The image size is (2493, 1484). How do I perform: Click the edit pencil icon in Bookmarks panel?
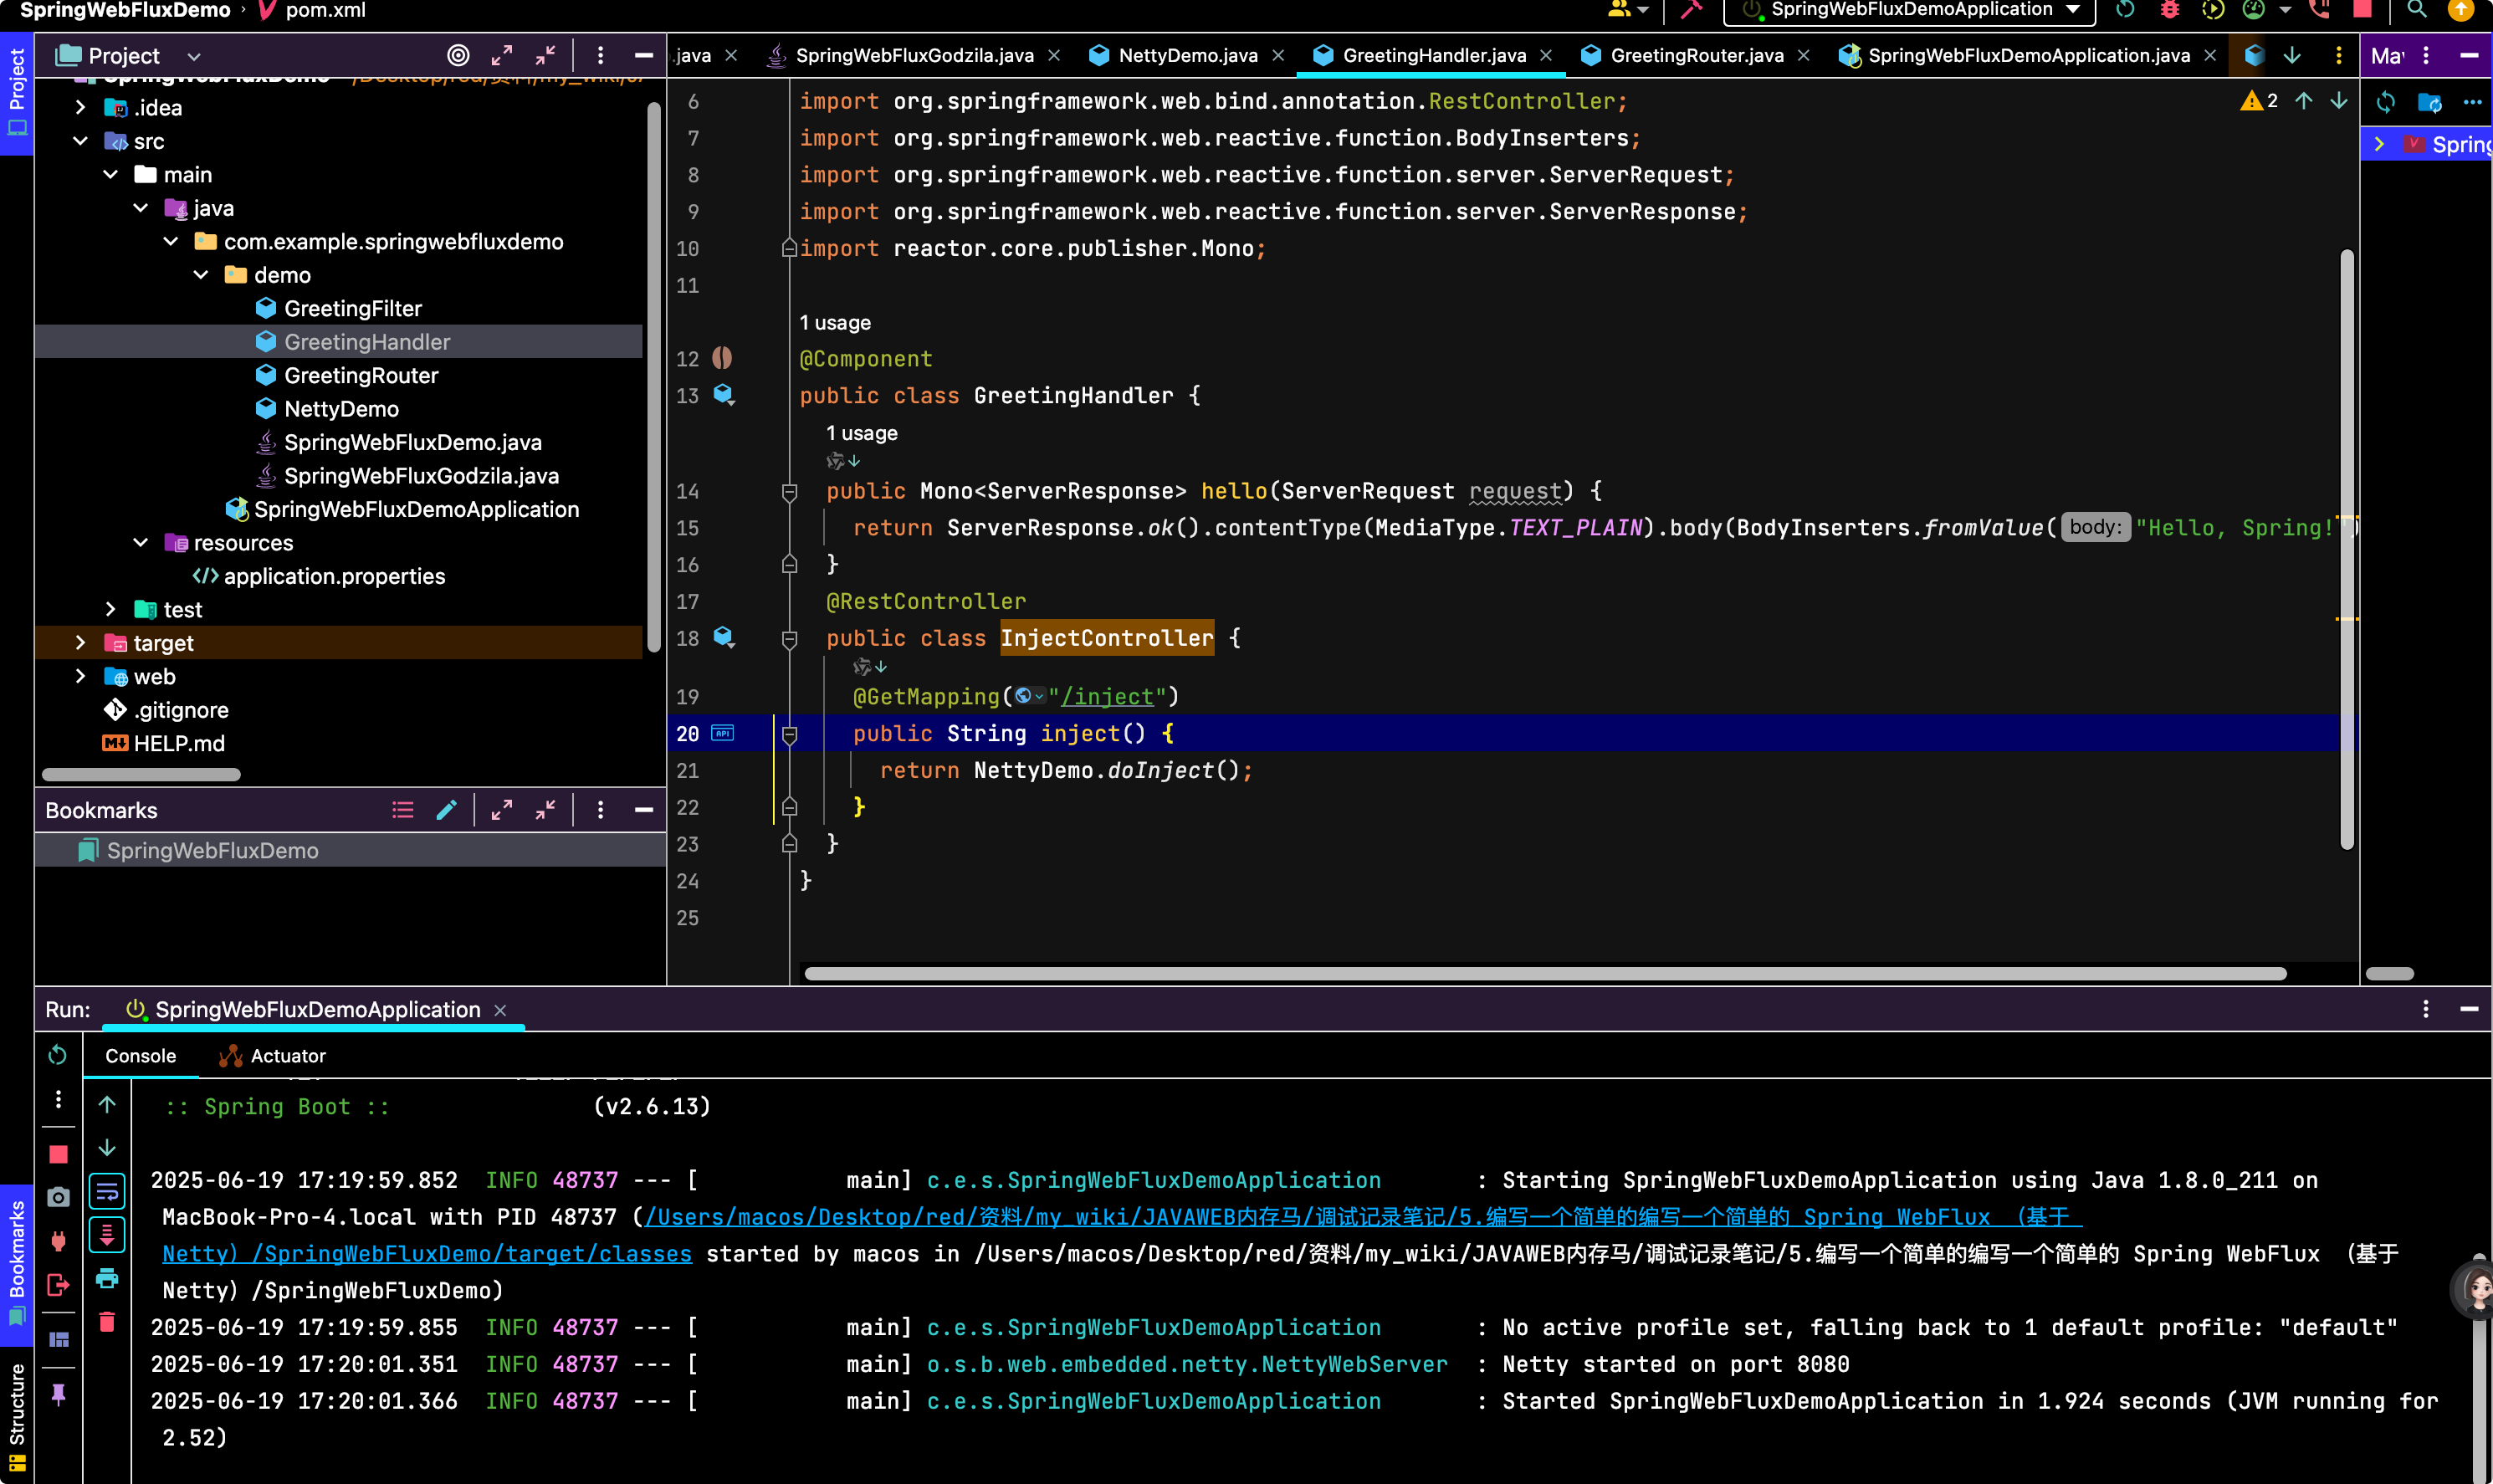(447, 810)
